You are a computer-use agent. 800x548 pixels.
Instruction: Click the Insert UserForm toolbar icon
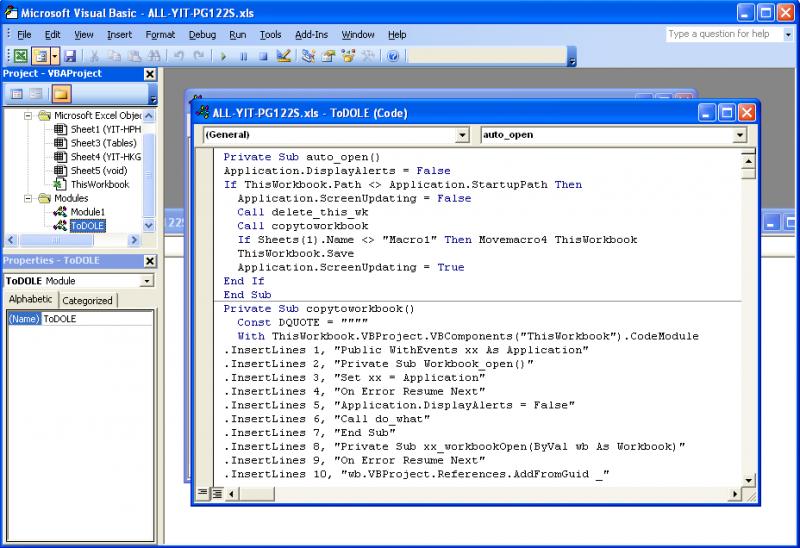coord(40,56)
